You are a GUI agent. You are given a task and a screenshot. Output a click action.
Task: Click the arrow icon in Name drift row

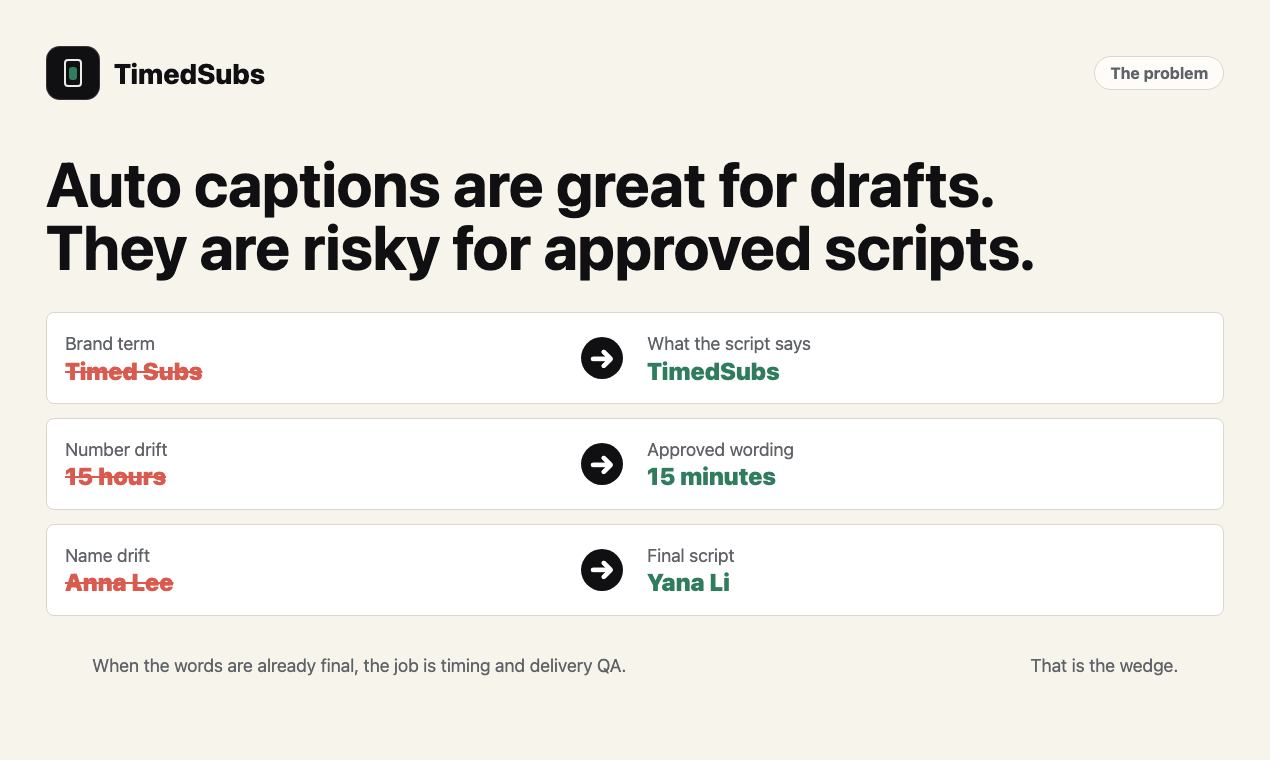click(602, 570)
